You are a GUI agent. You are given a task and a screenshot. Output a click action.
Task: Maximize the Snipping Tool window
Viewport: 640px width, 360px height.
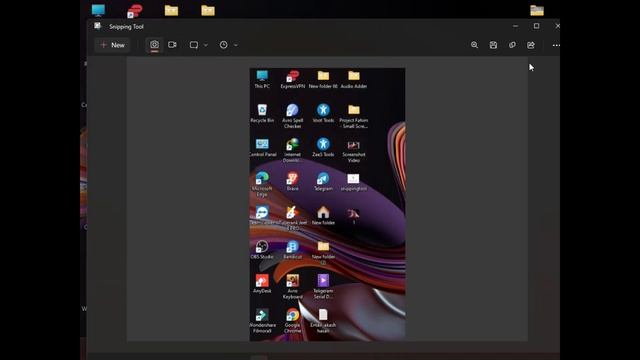pos(536,26)
